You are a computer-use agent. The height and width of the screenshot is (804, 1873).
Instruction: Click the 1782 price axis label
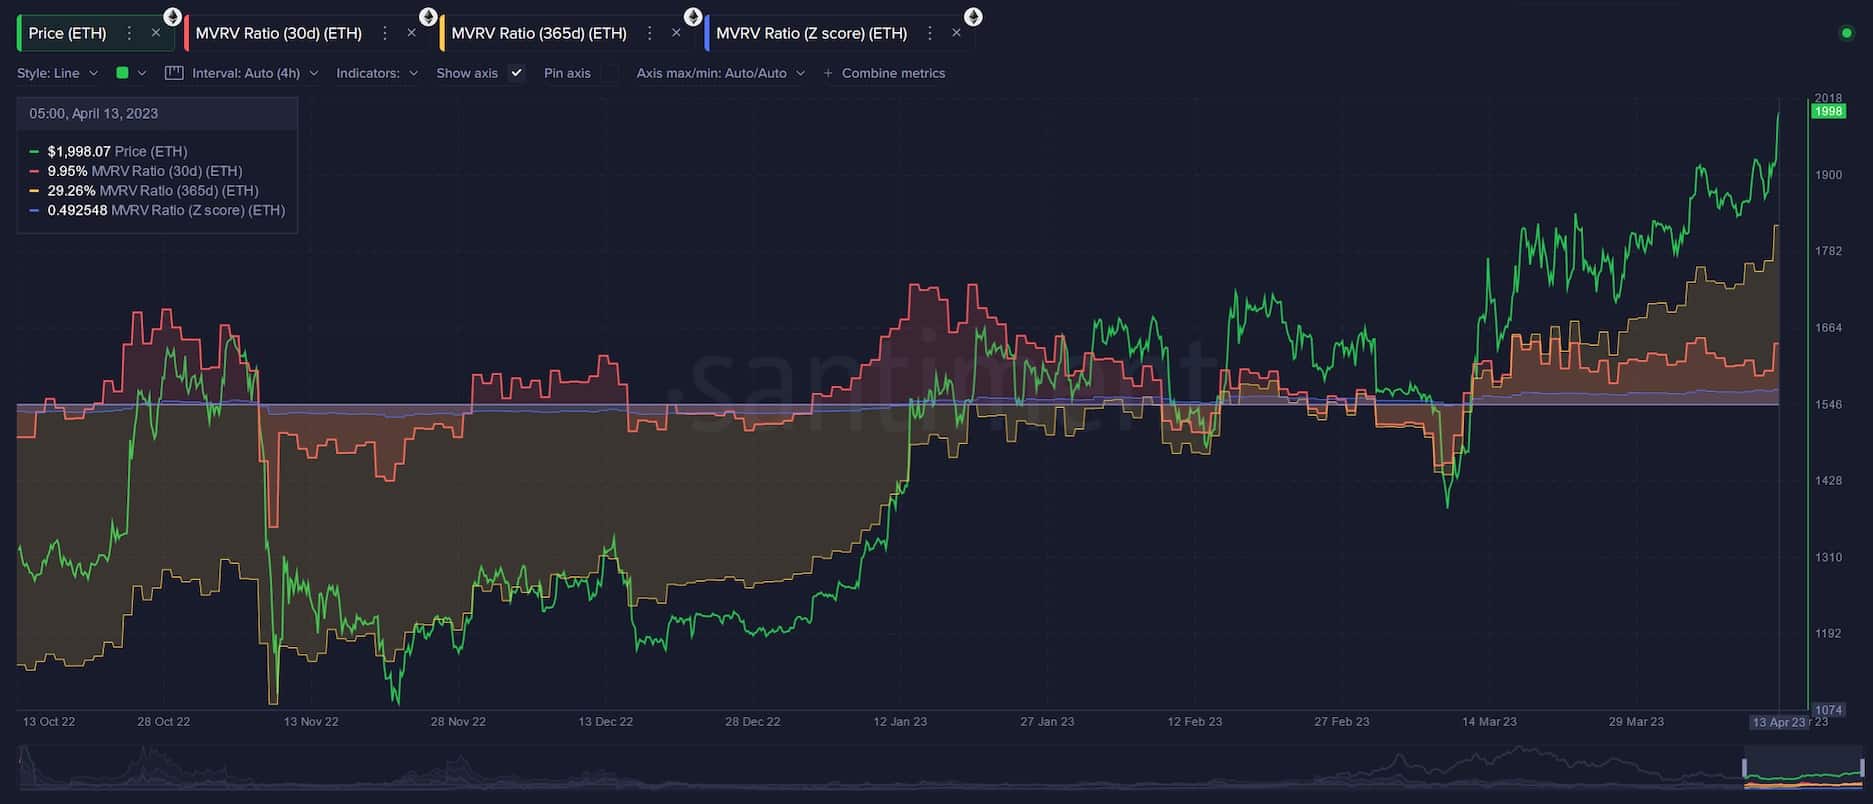pos(1829,251)
